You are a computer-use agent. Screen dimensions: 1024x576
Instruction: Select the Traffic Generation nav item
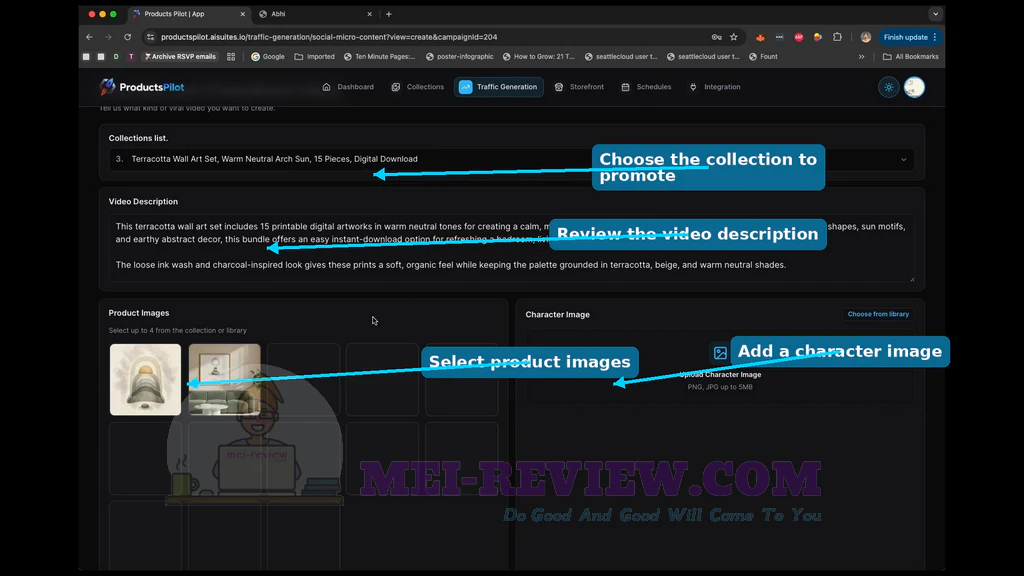(498, 87)
